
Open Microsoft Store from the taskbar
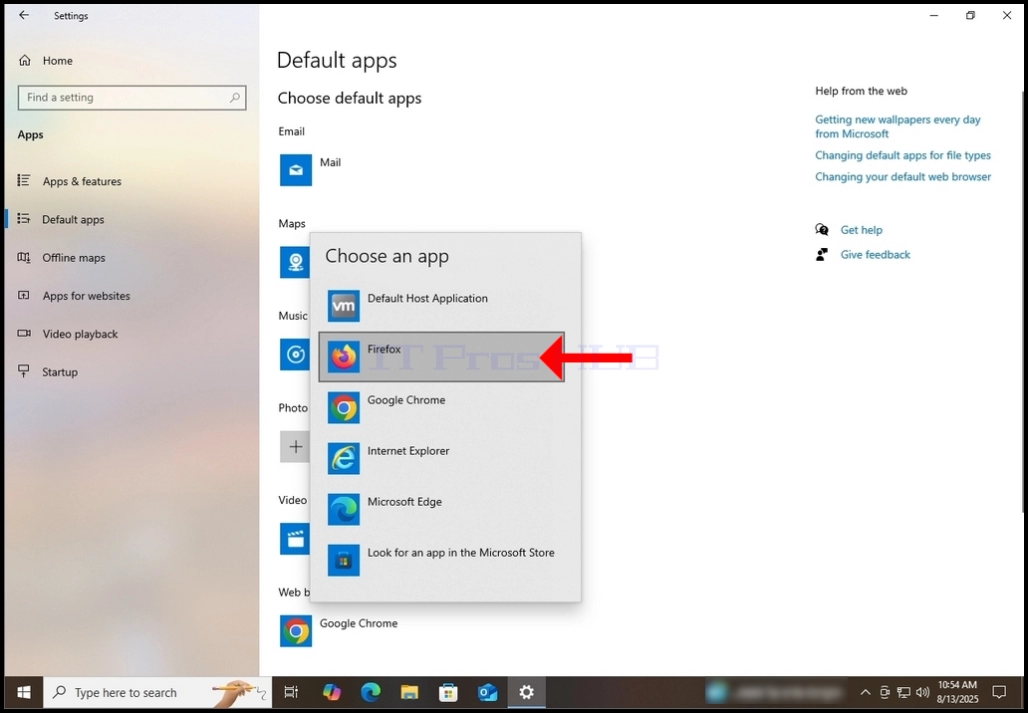tap(448, 692)
